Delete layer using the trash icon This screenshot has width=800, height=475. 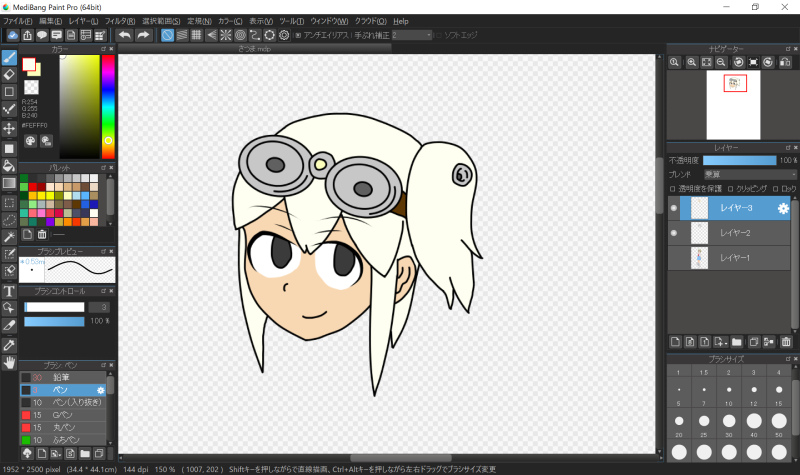pos(786,341)
